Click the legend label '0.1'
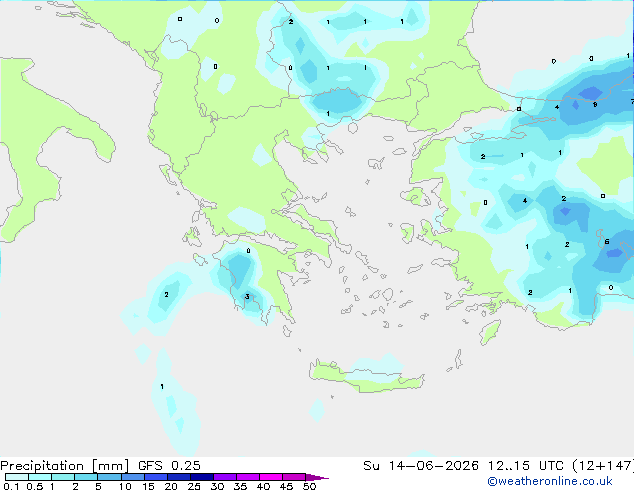The width and height of the screenshot is (634, 490). point(11,486)
